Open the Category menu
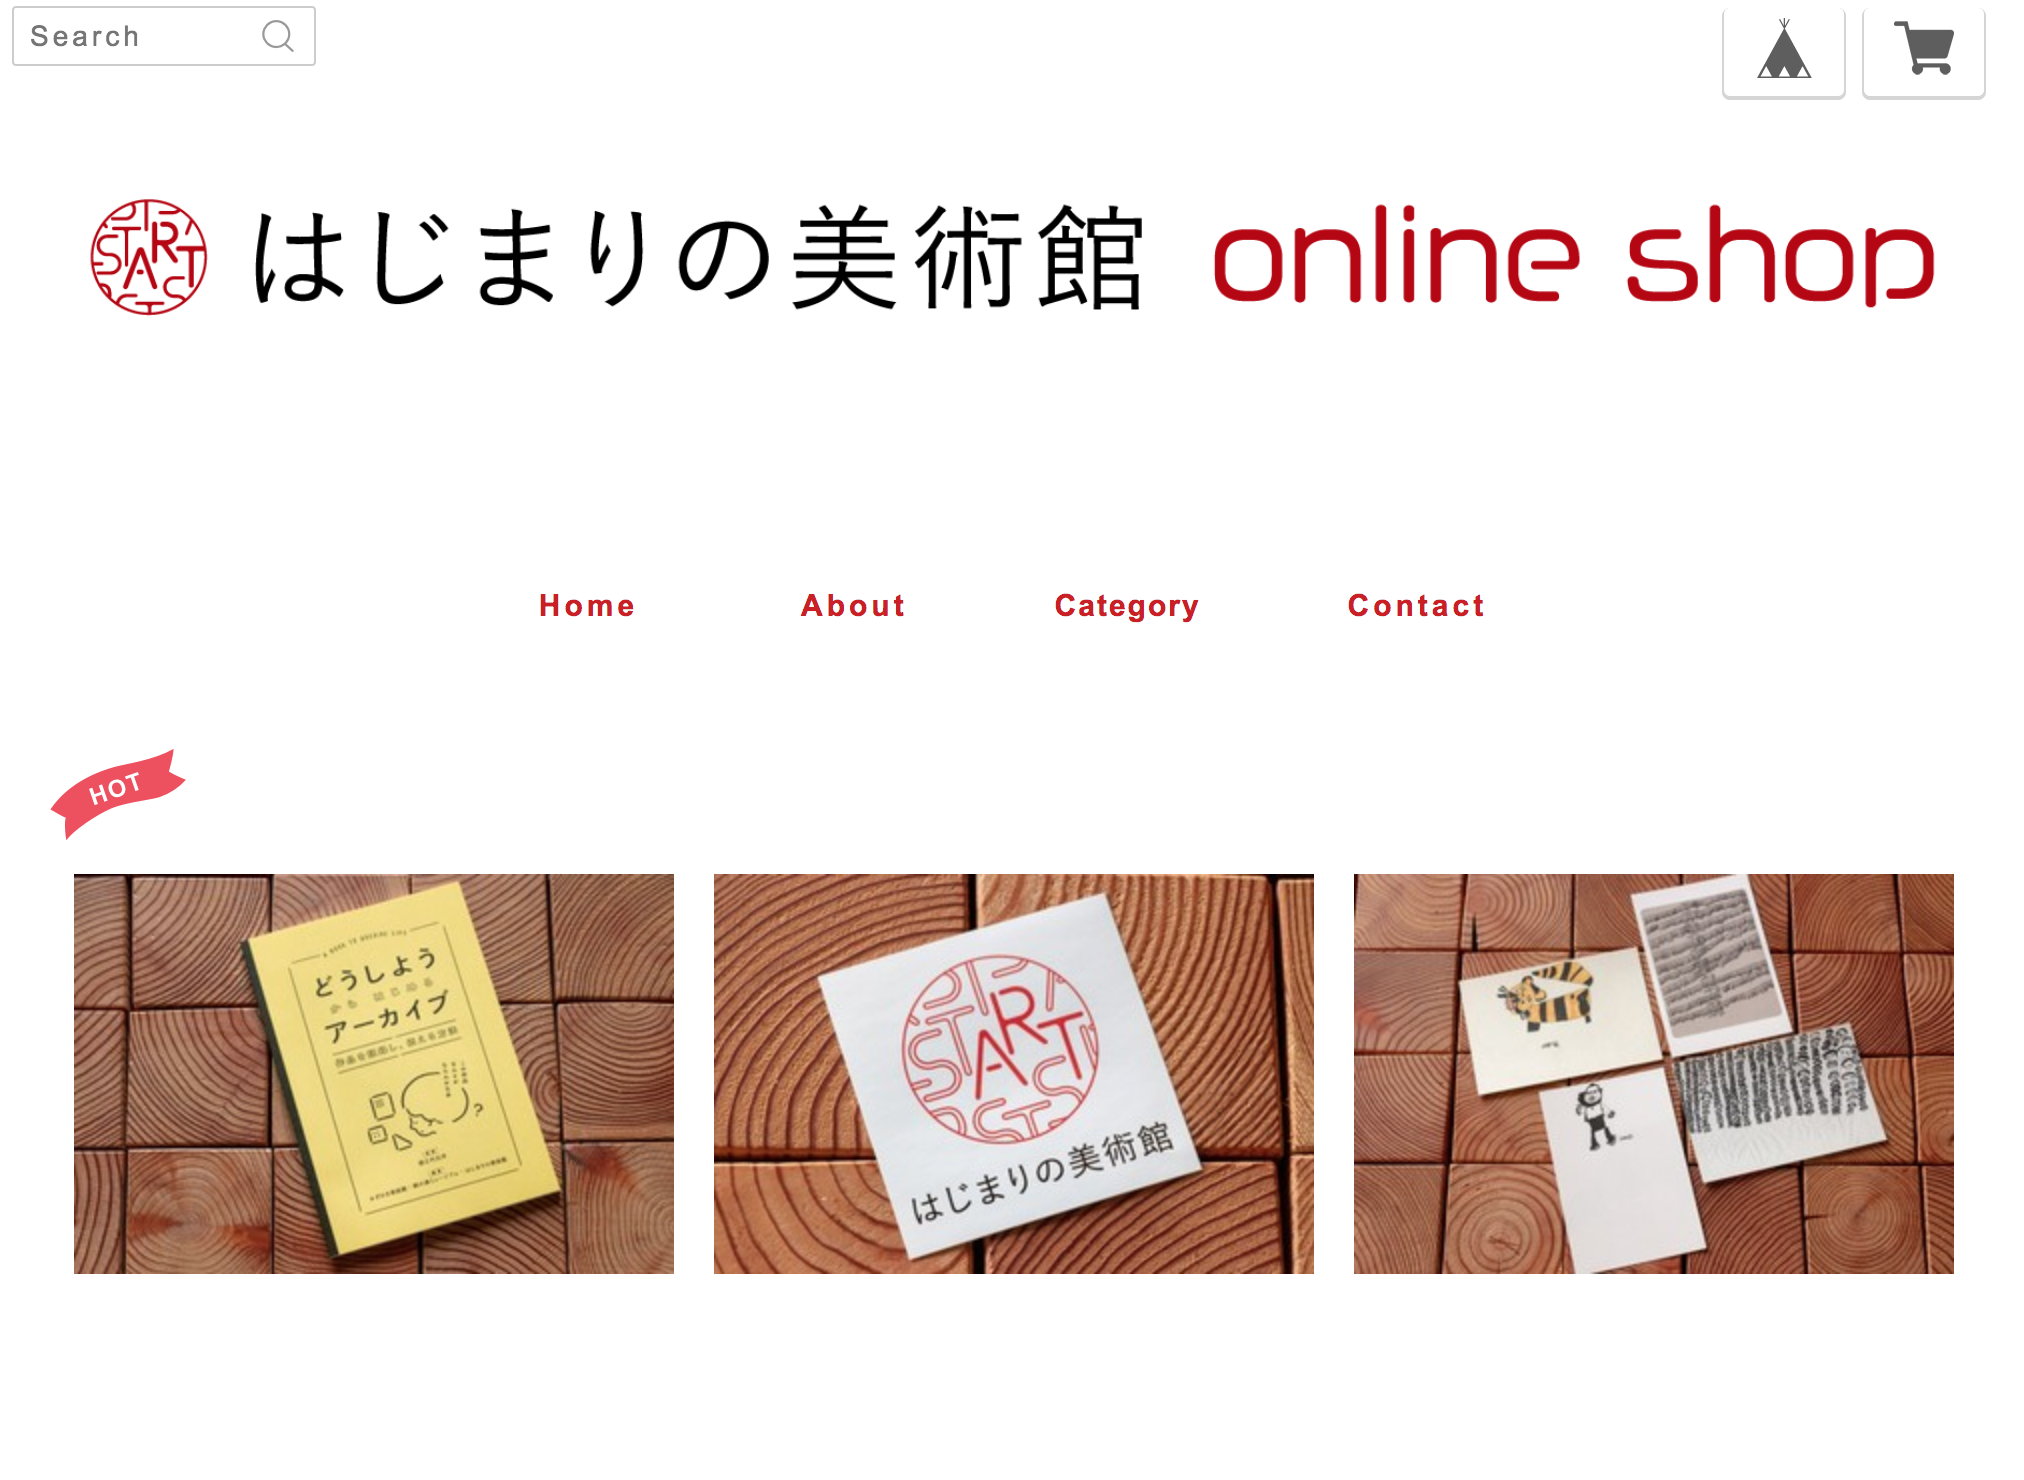The image size is (2024, 1480). point(1127,606)
